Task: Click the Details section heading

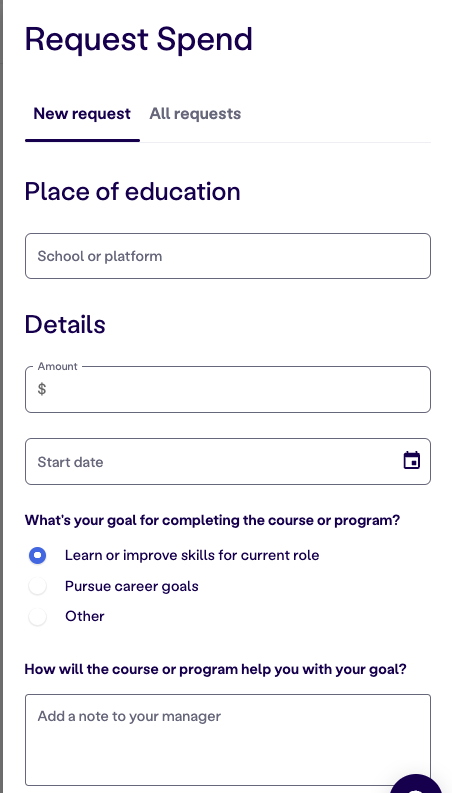Action: (65, 324)
